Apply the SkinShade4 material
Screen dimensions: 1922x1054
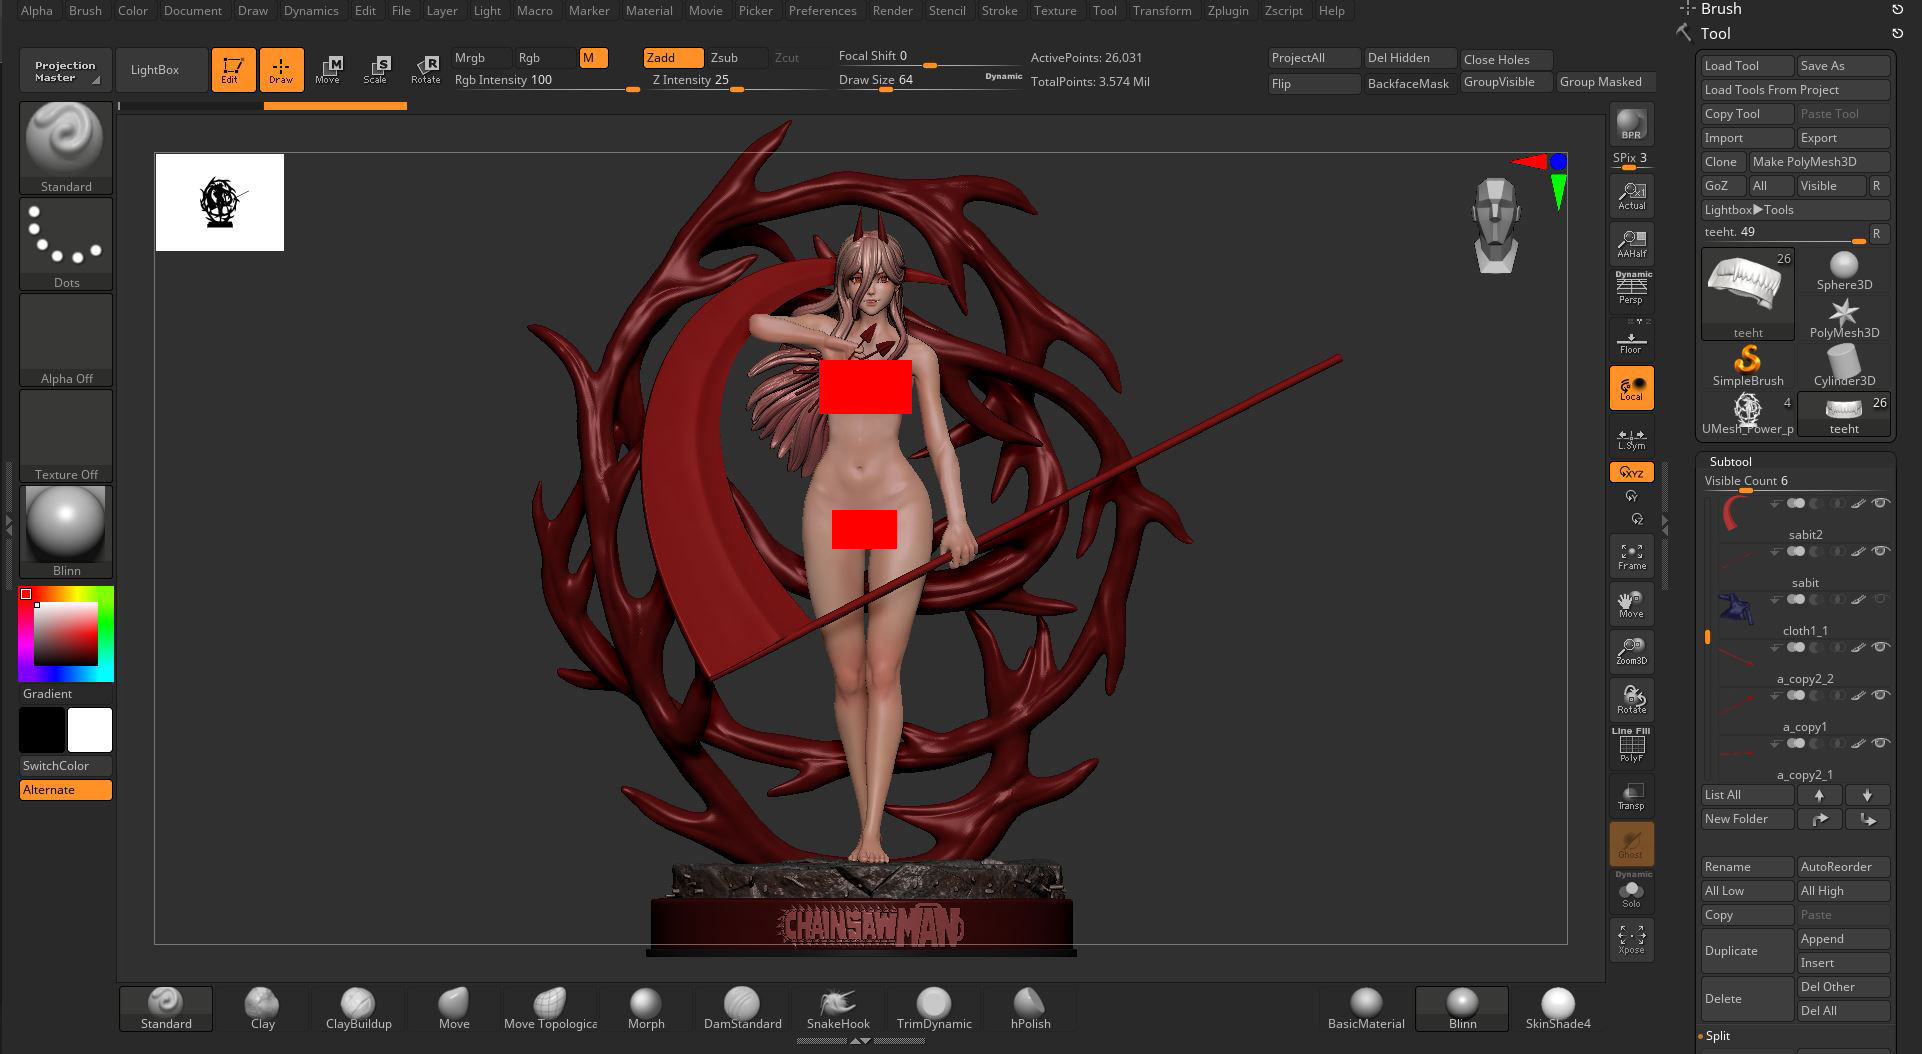pyautogui.click(x=1558, y=1008)
